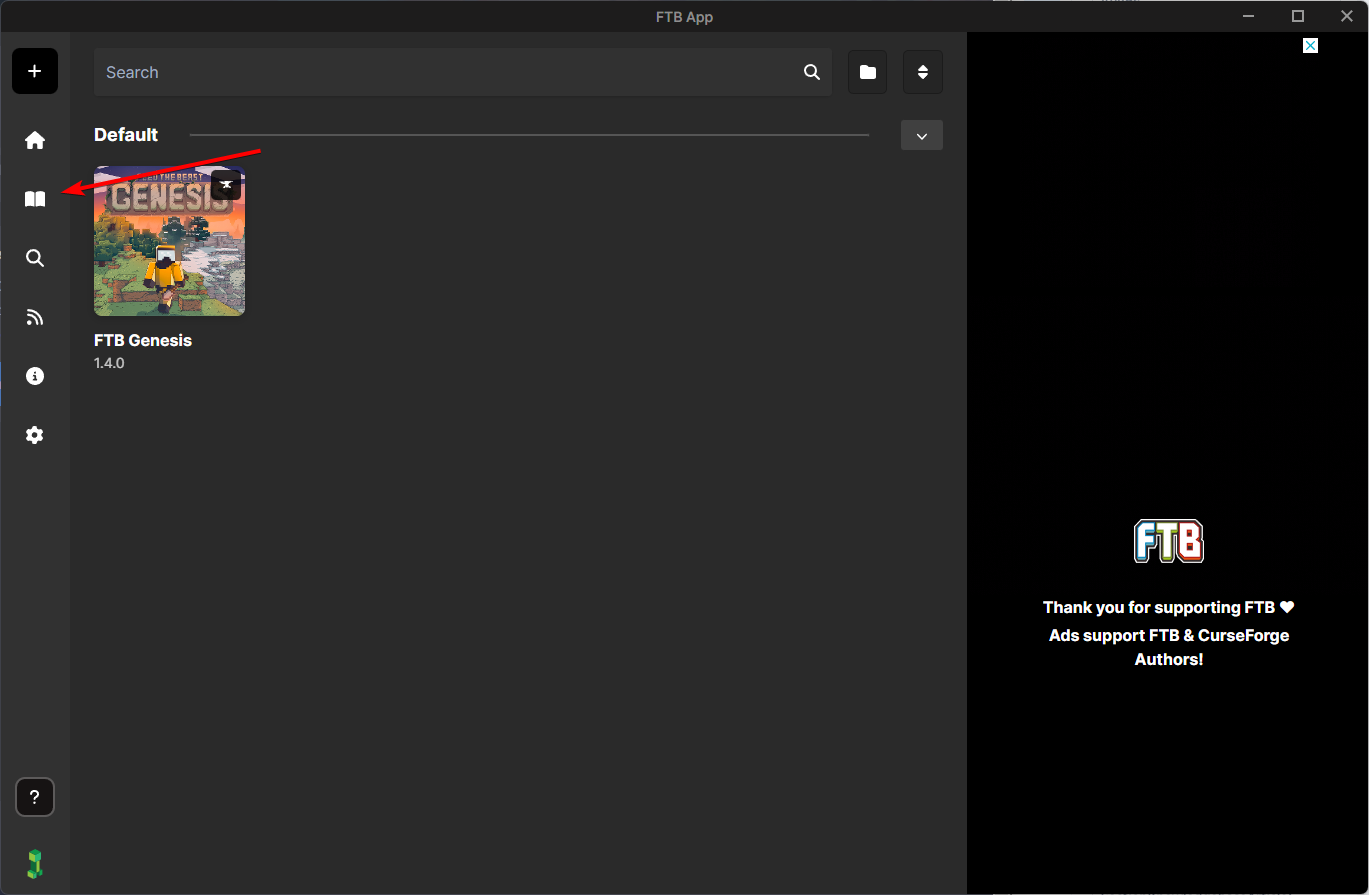Click the version text 1.4.0
Viewport: 1369px width, 895px height.
point(109,363)
